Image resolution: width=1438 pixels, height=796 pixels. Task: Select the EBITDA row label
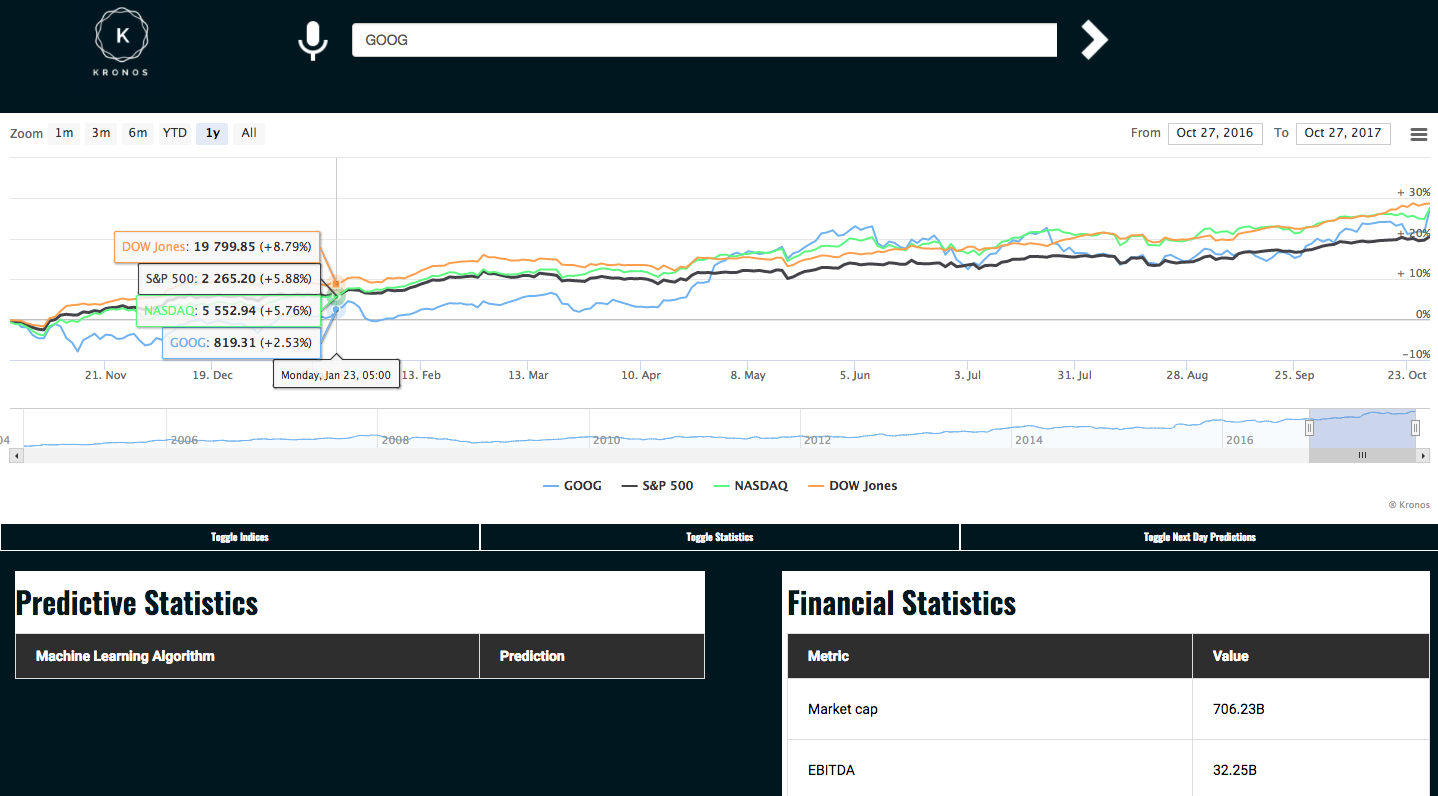point(832,770)
